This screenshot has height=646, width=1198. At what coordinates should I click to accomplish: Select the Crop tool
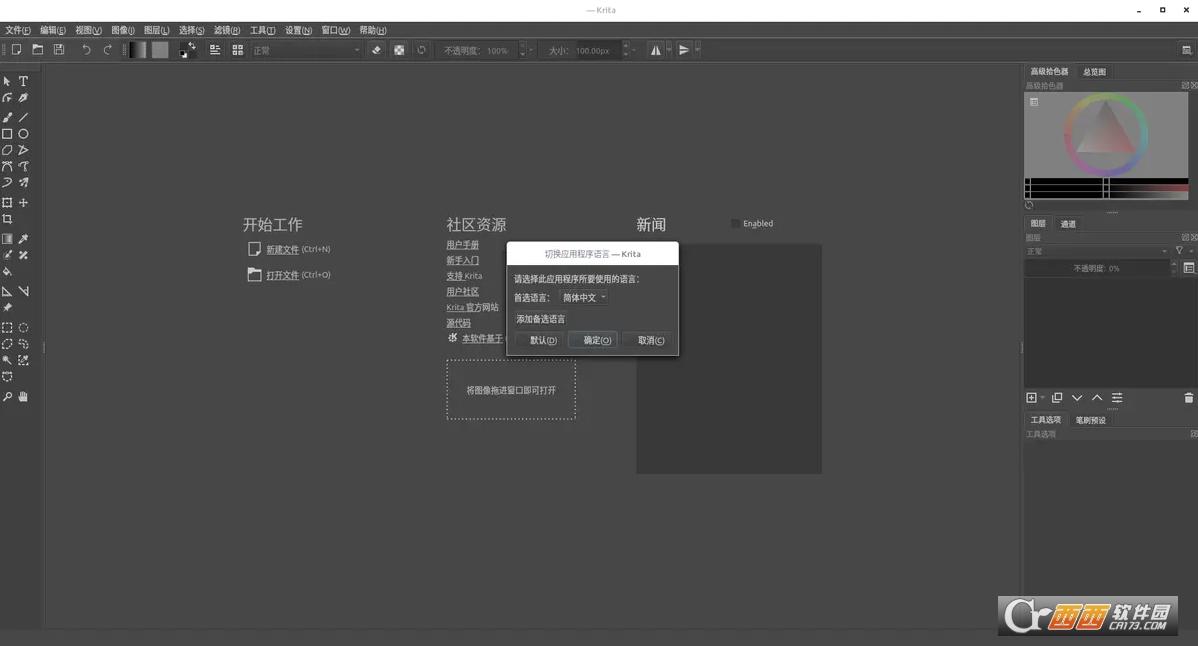coord(7,219)
